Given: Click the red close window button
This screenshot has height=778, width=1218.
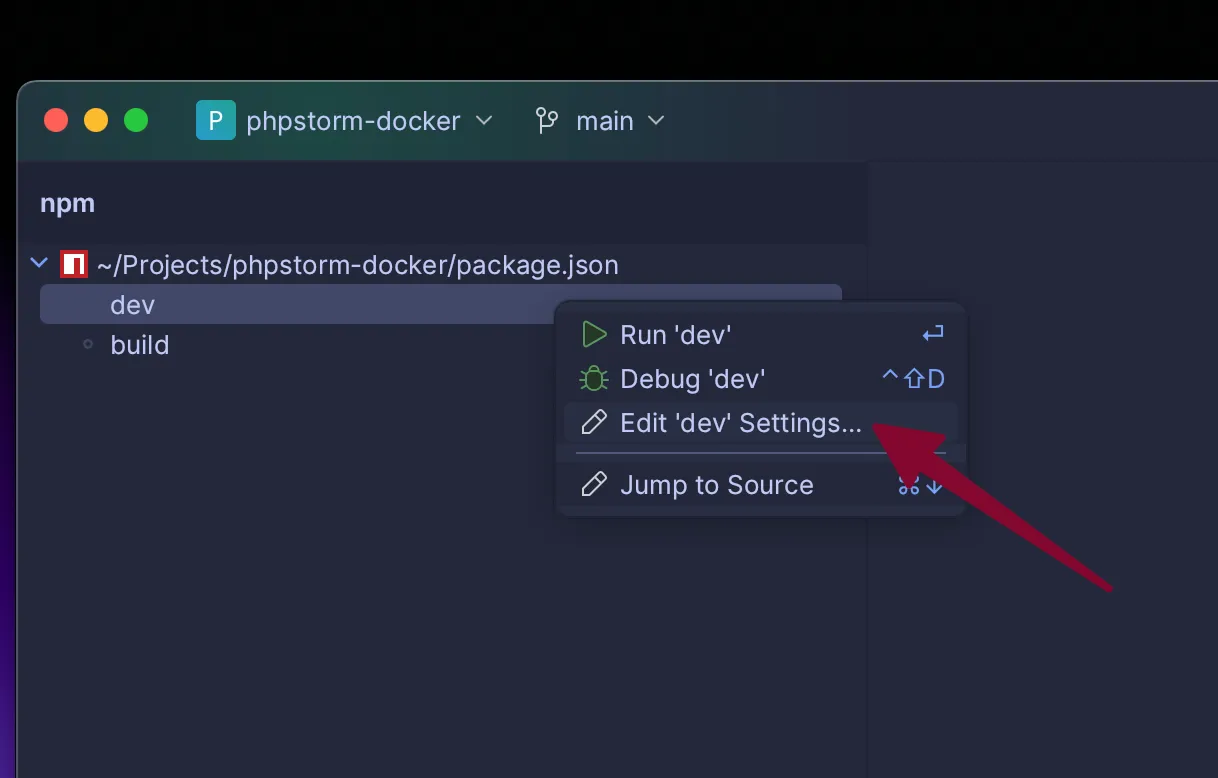Looking at the screenshot, I should (56, 121).
